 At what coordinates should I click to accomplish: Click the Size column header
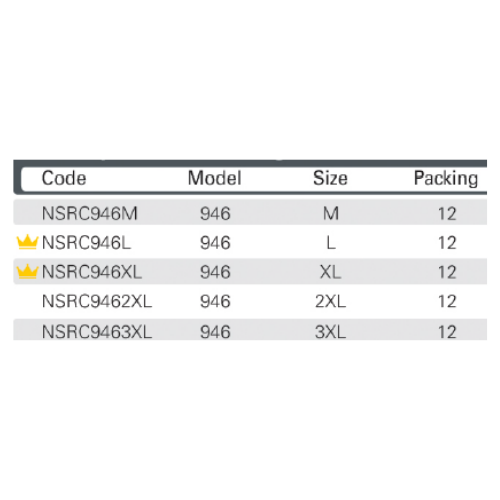coord(330,178)
